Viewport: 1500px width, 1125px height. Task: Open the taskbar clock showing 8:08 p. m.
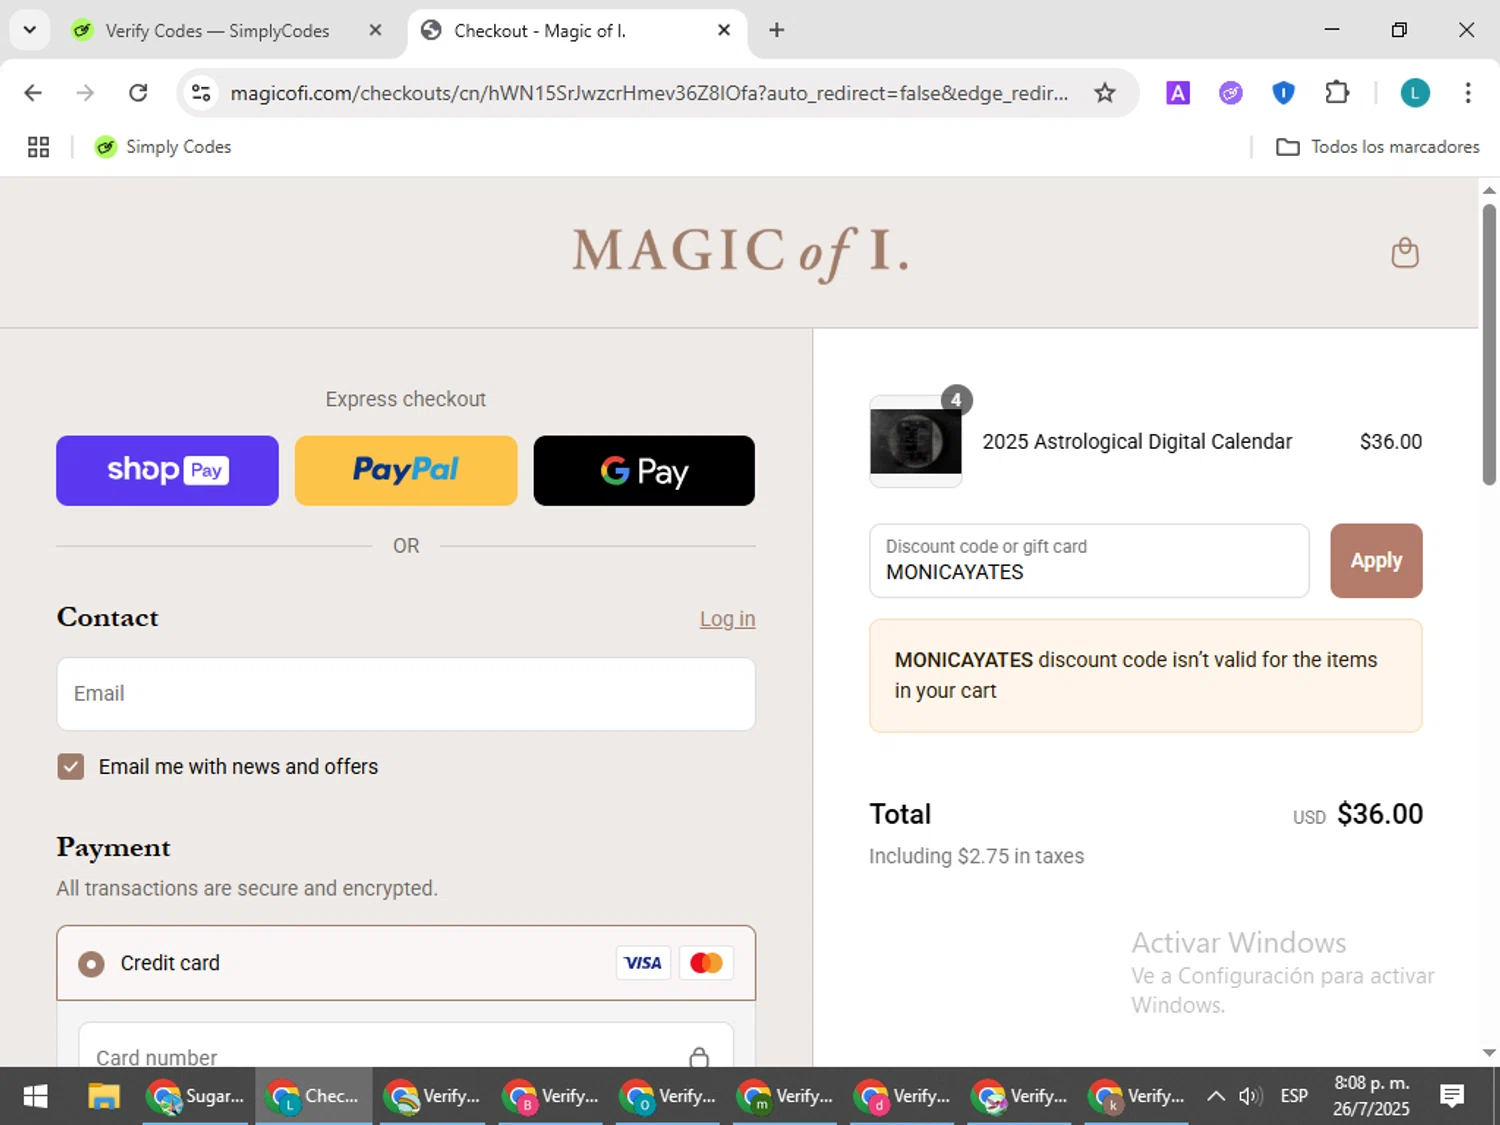1371,1096
